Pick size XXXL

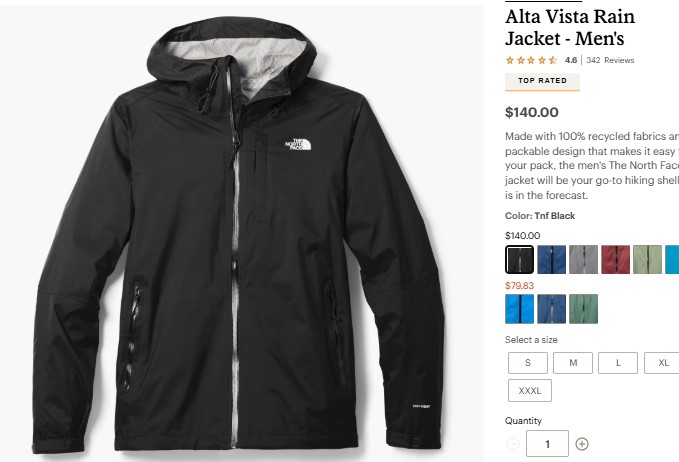(530, 391)
